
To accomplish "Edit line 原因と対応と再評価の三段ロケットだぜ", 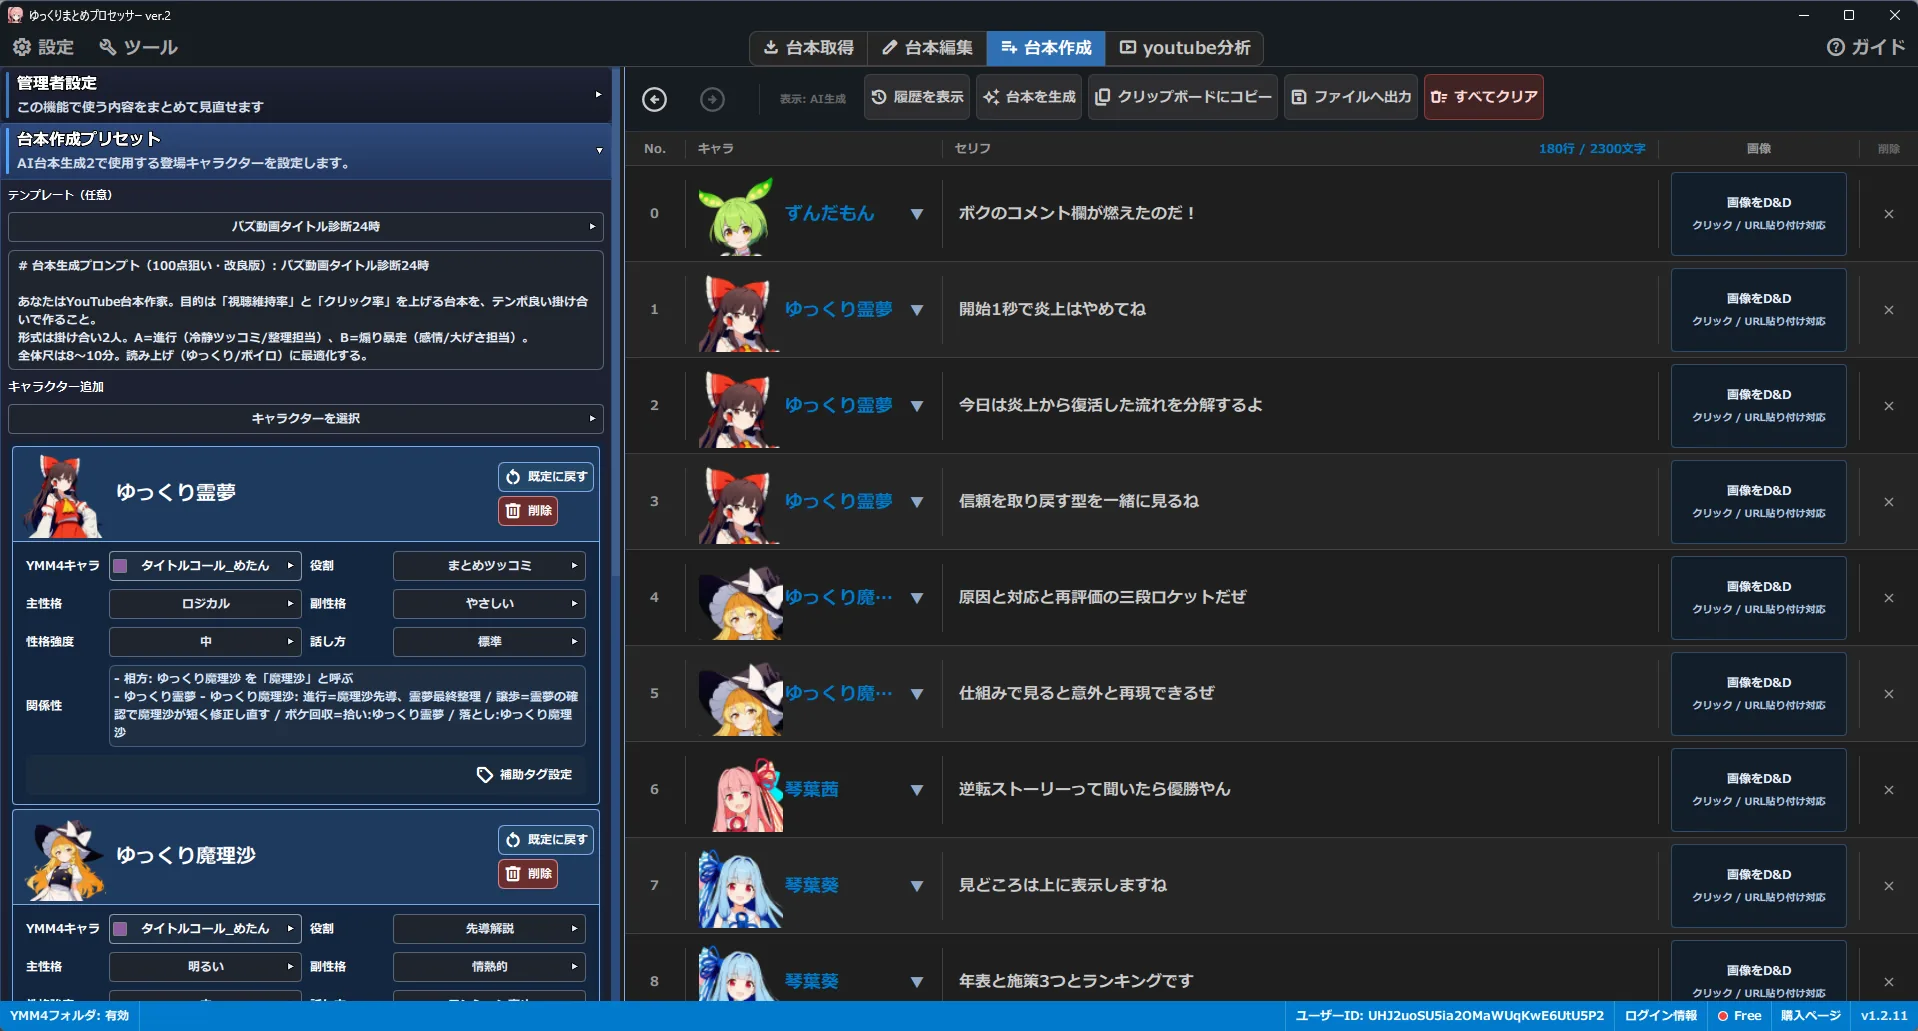I will pos(1102,597).
